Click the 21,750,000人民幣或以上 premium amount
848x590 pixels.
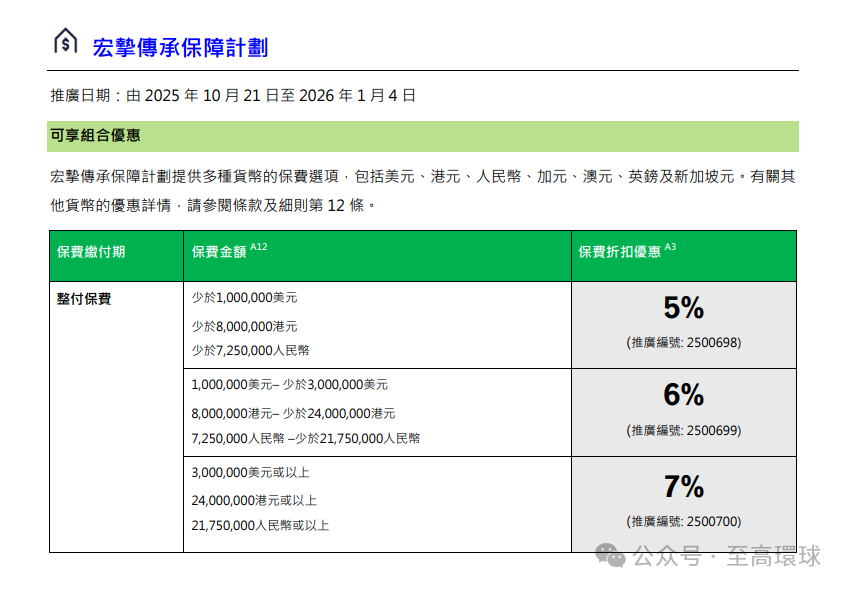(x=260, y=525)
